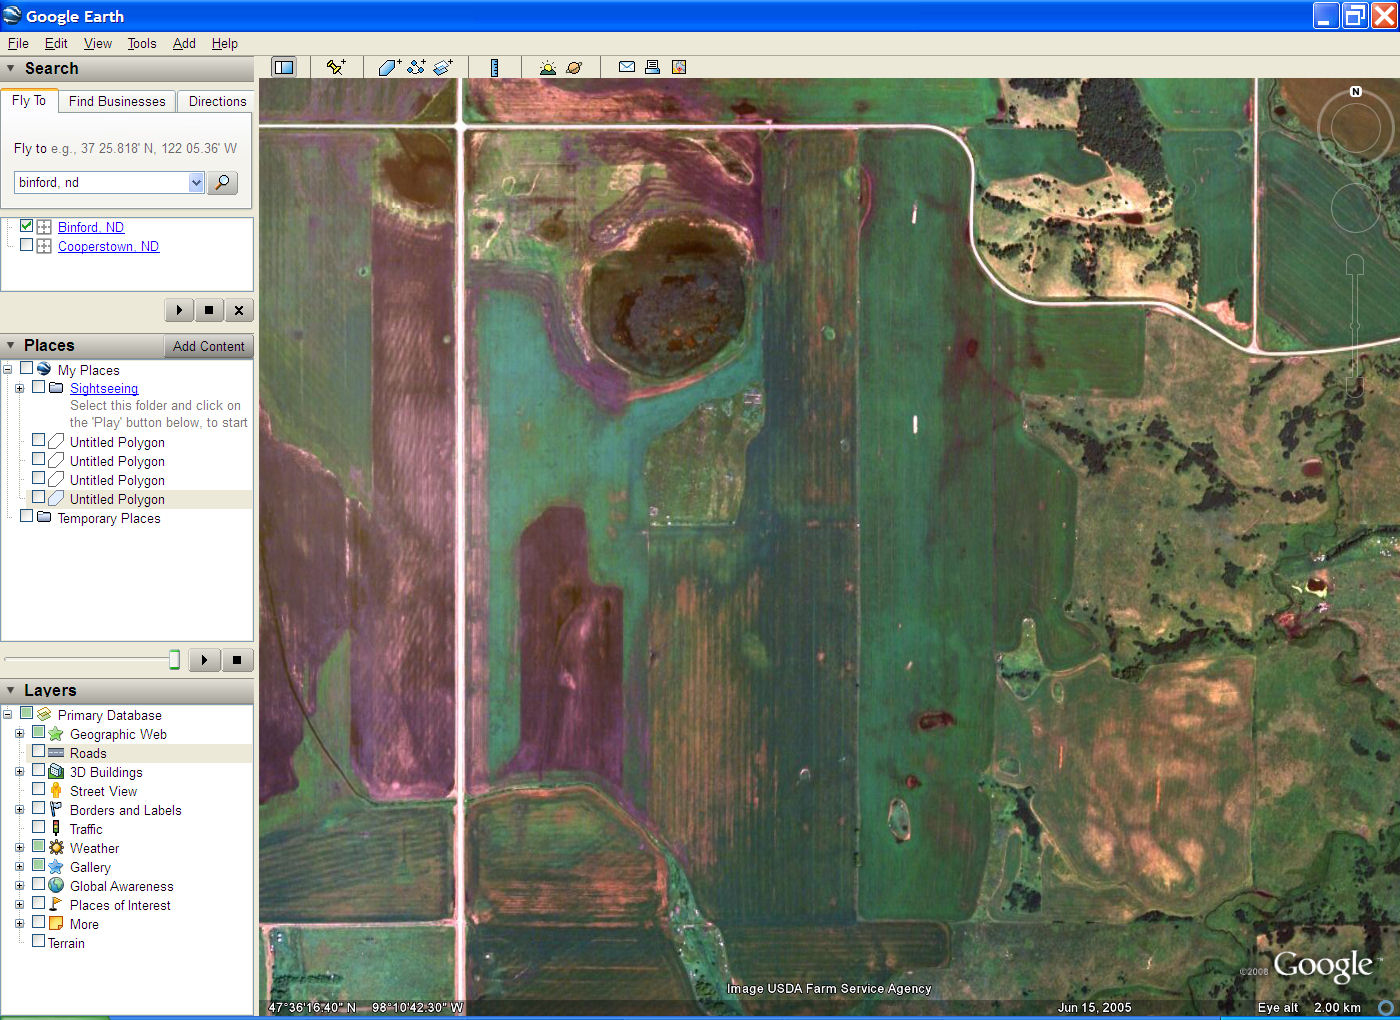1400x1020 pixels.
Task: Check the Sightseeing folder checkbox
Action: coord(39,387)
